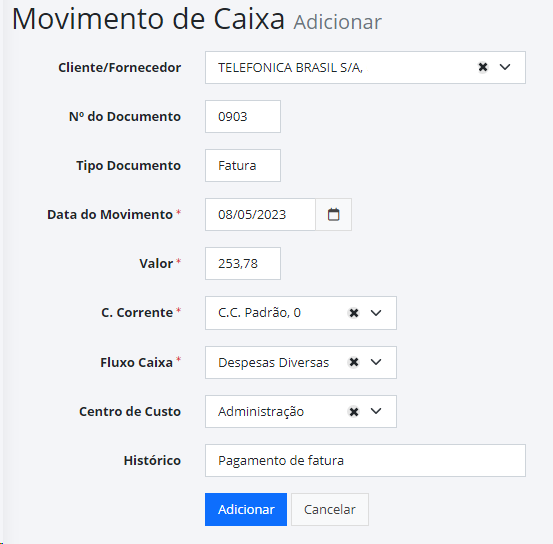Select the TELEFONICA BRASIL S/A combo text
Screen dimensions: 553x544
(290, 67)
